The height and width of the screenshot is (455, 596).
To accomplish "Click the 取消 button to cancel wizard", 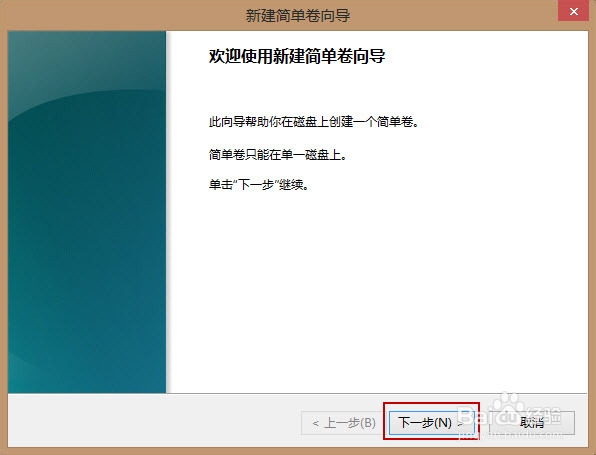I will pos(532,422).
